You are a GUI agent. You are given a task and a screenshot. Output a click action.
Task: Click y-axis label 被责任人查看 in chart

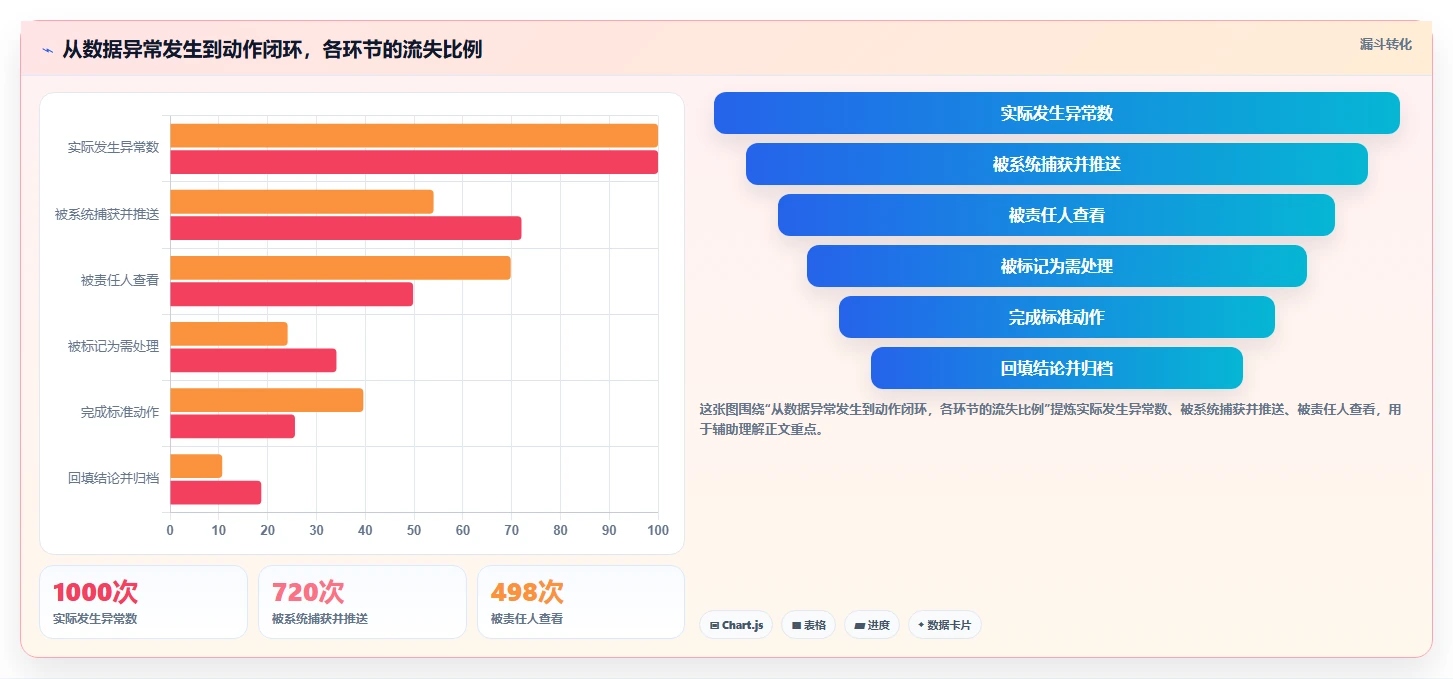(x=120, y=280)
